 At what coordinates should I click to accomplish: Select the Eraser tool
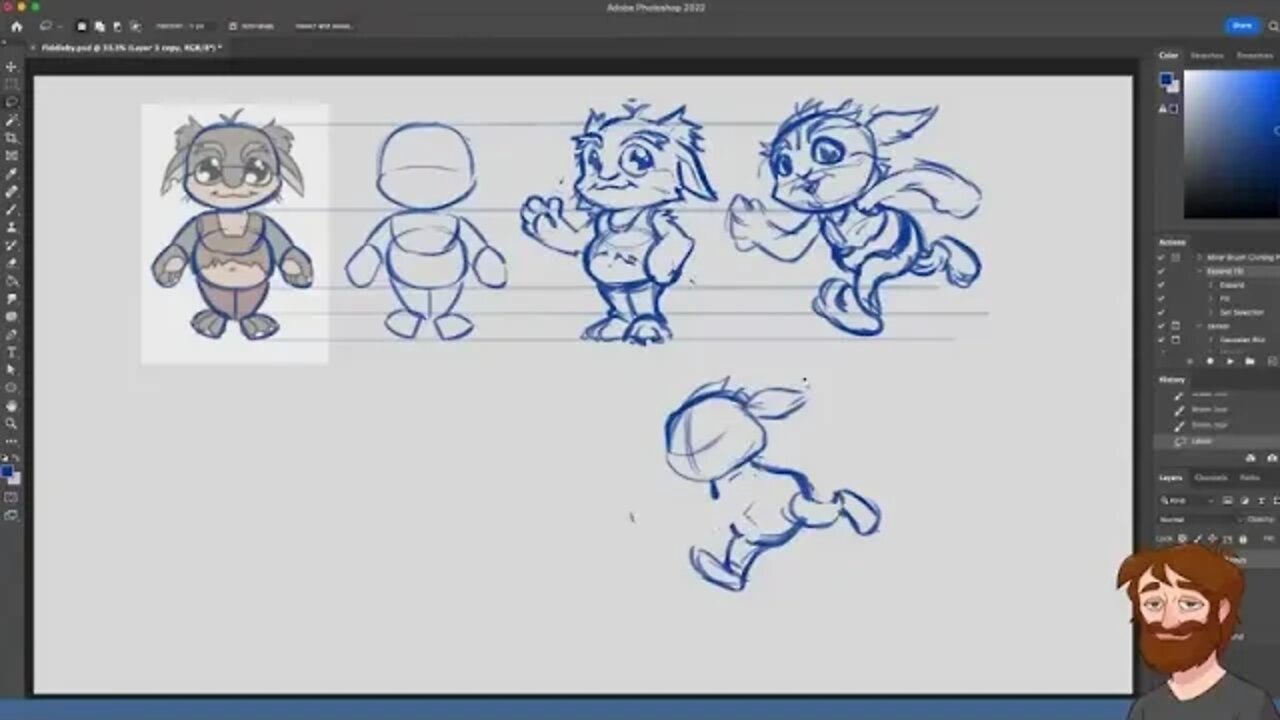click(12, 264)
